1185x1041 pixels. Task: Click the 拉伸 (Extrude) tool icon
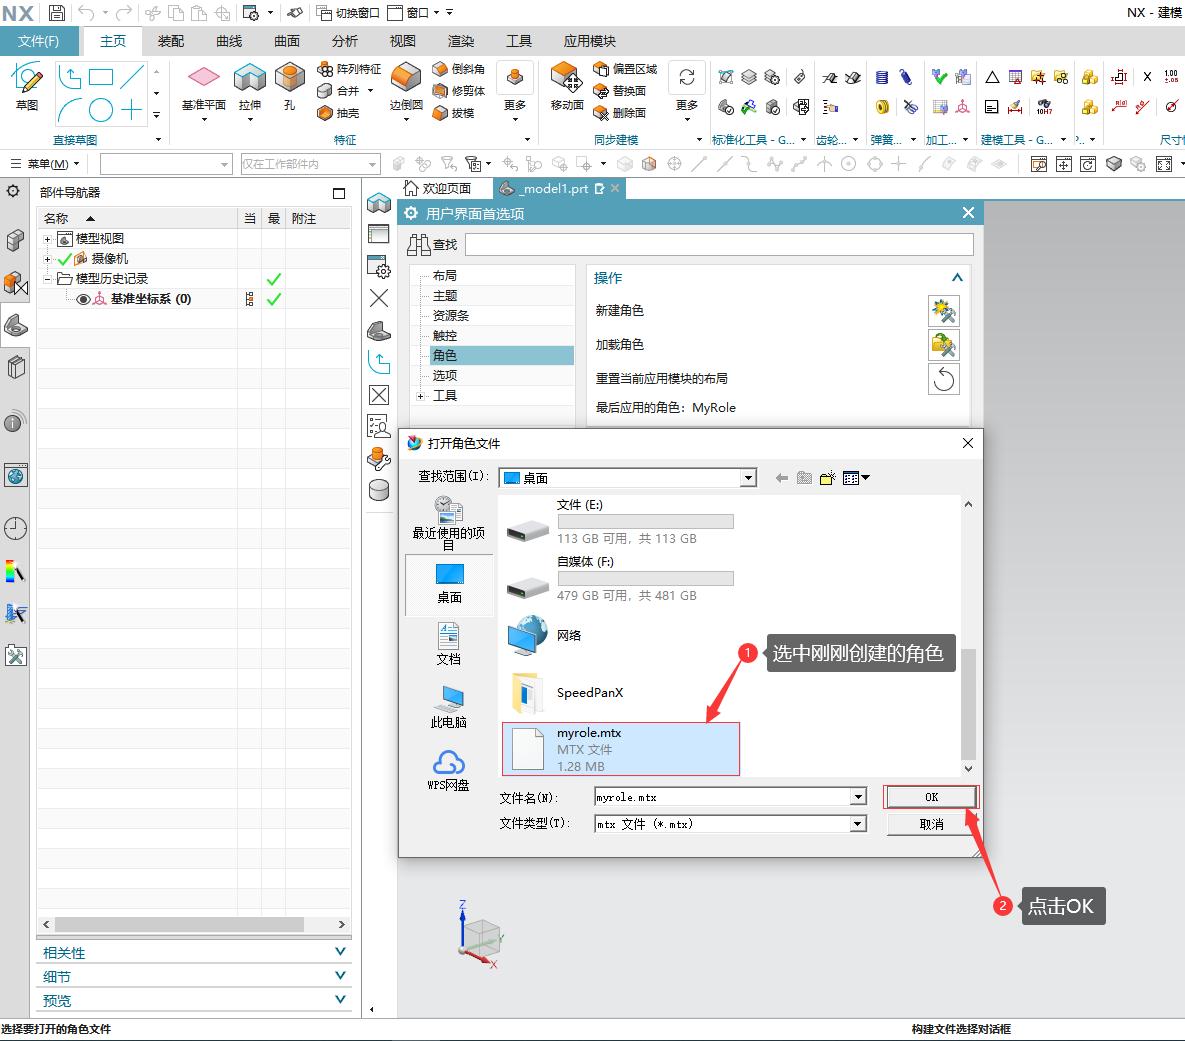(249, 79)
